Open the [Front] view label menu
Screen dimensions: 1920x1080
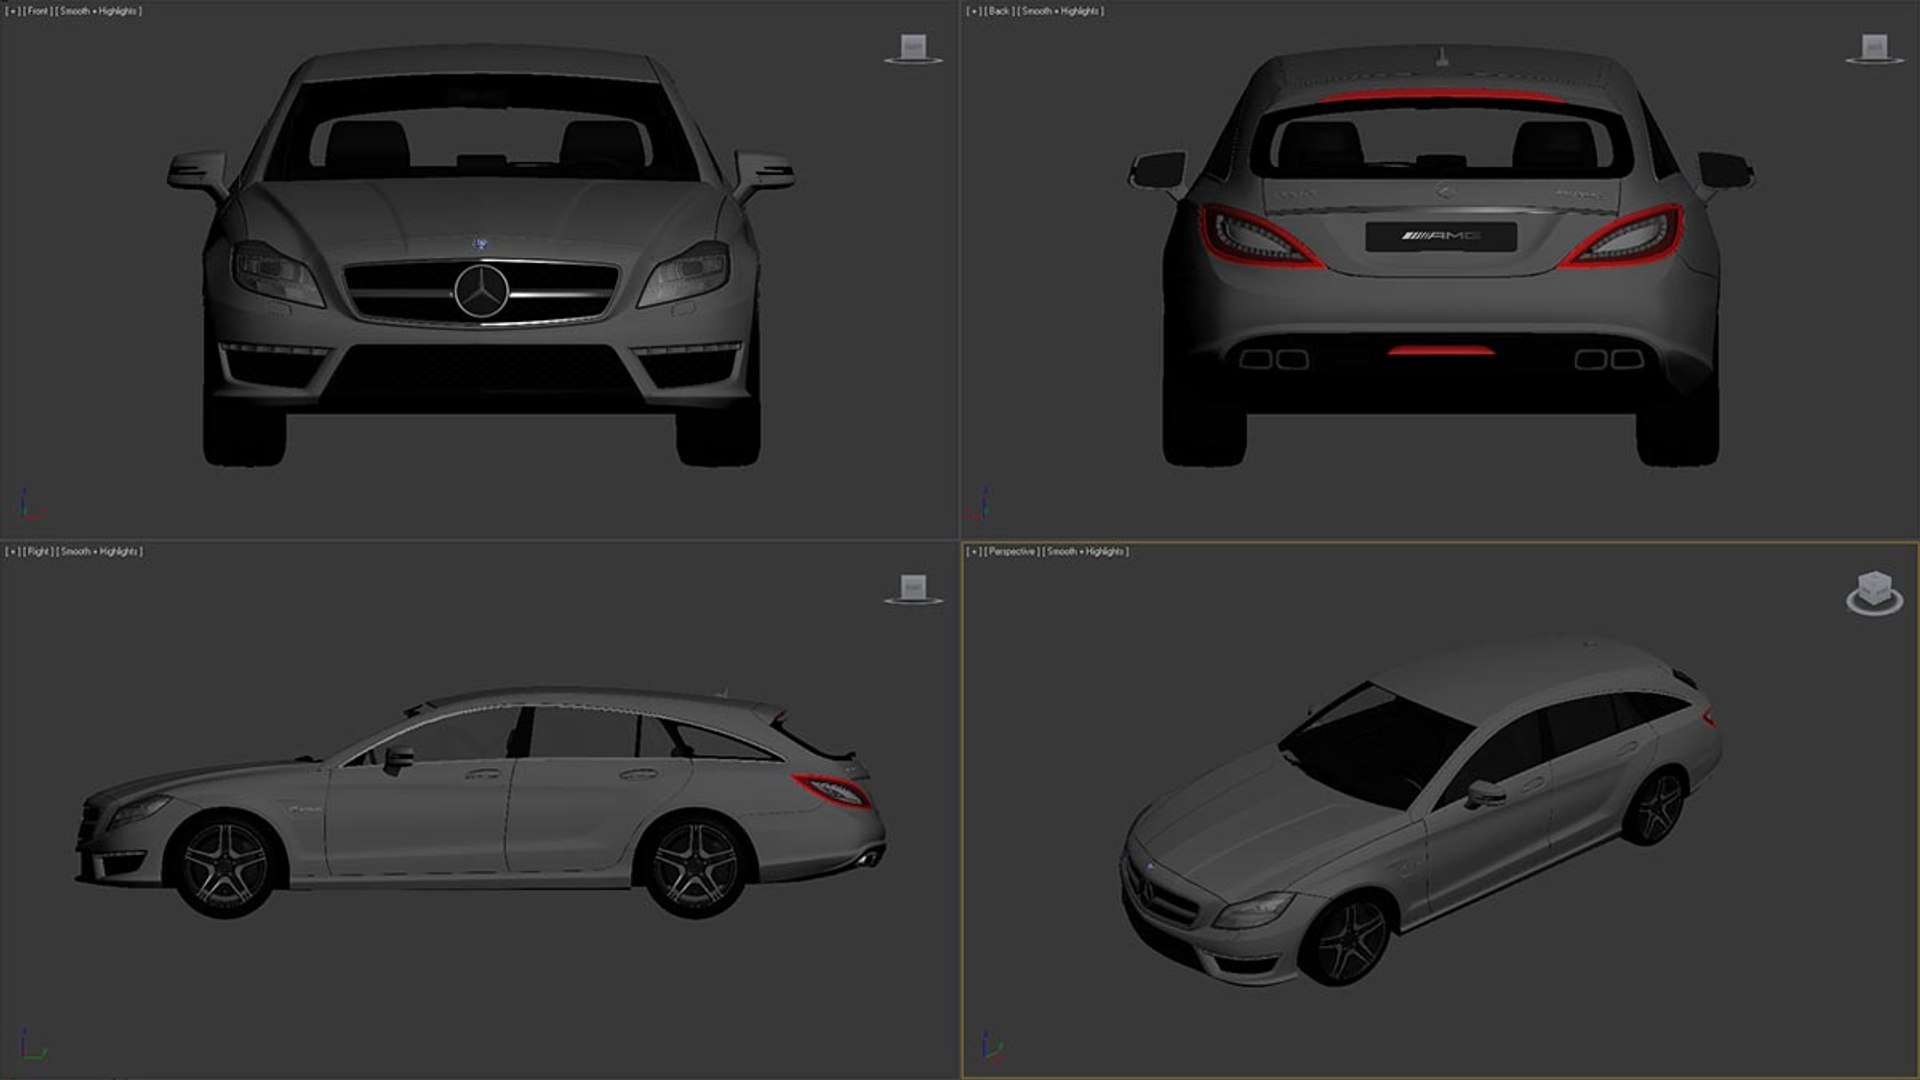[x=37, y=11]
